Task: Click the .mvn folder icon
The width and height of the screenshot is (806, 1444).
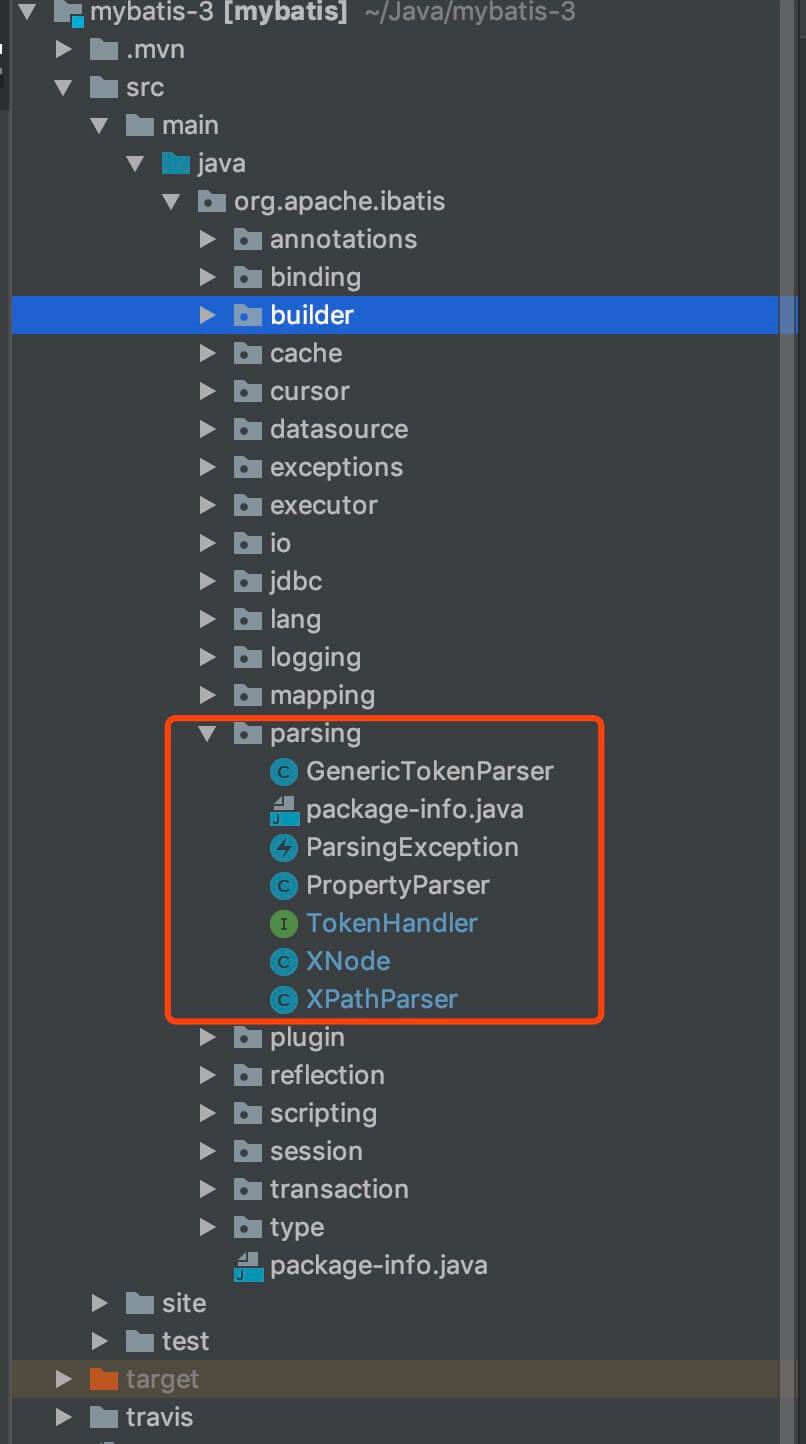Action: click(x=103, y=49)
